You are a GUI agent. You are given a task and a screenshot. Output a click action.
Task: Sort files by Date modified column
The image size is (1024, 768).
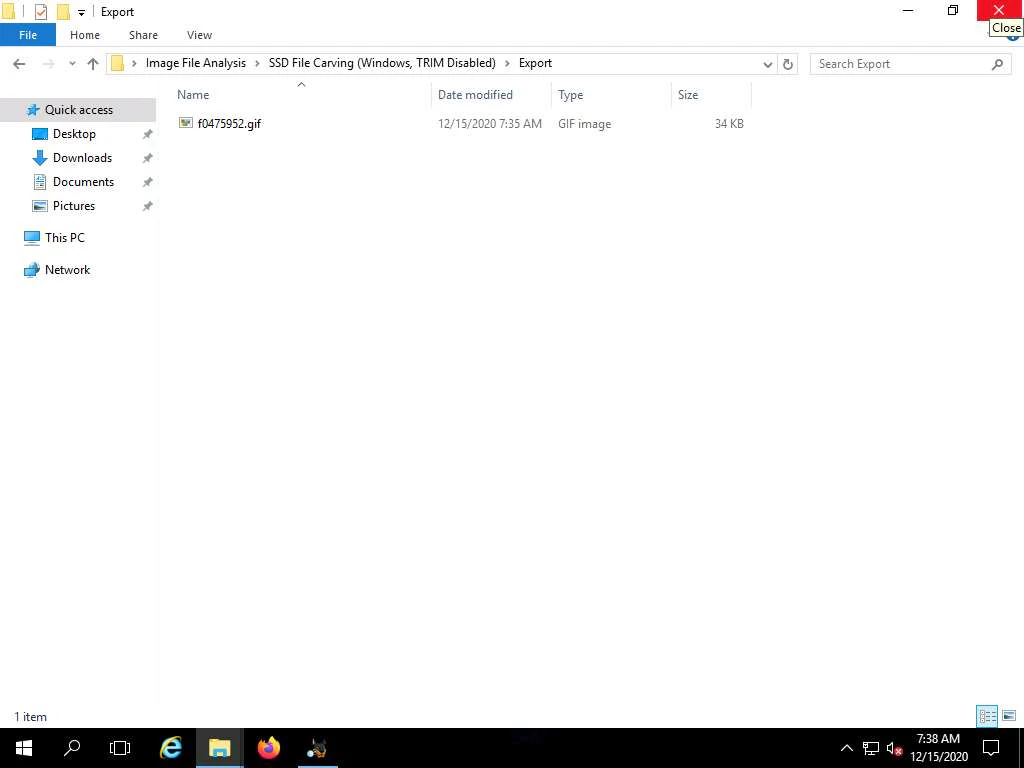[x=491, y=95]
